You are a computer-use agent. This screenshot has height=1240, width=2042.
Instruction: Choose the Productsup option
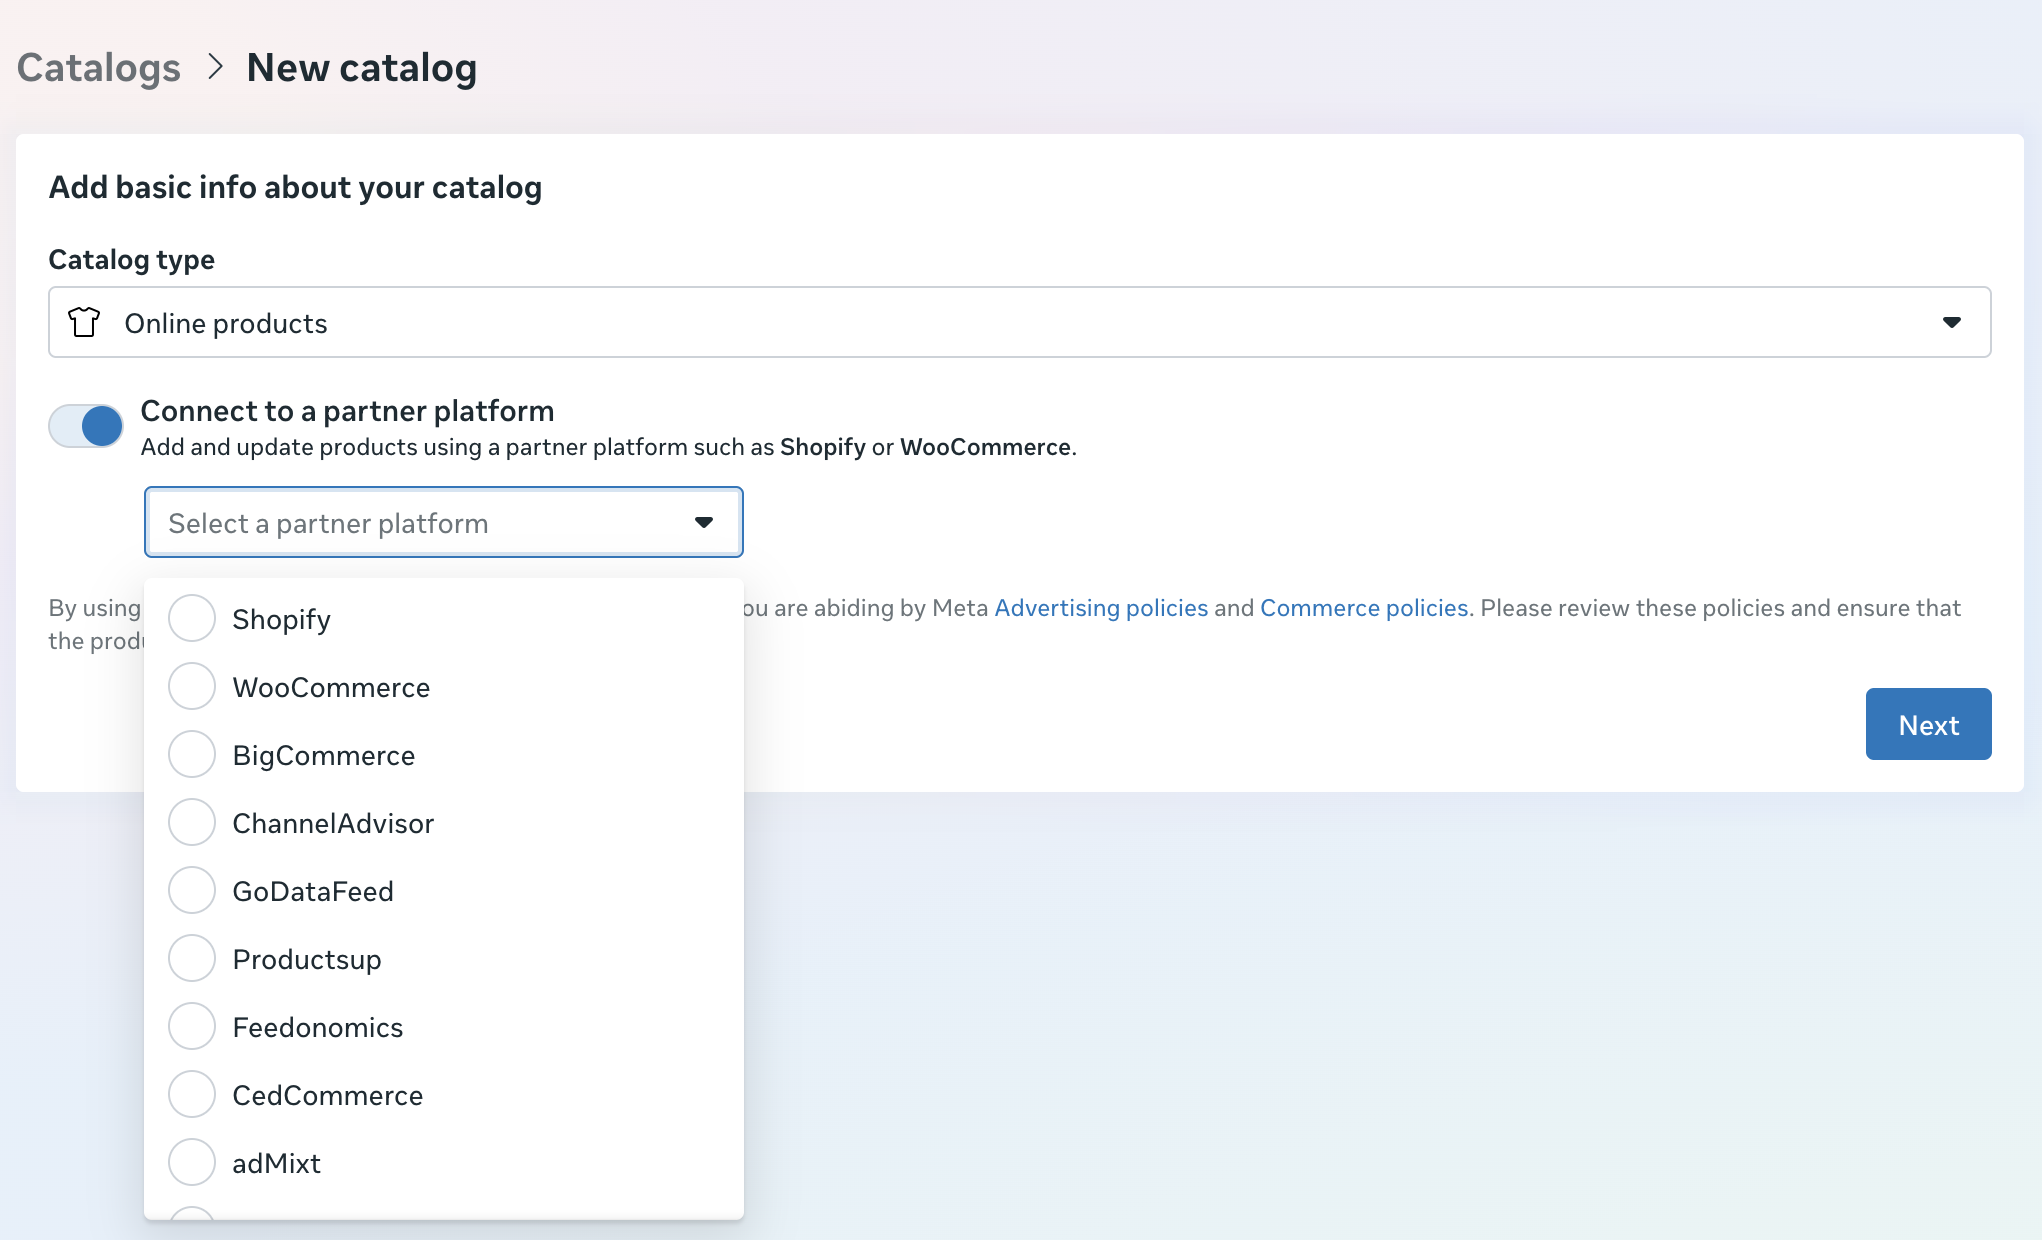pos(191,959)
